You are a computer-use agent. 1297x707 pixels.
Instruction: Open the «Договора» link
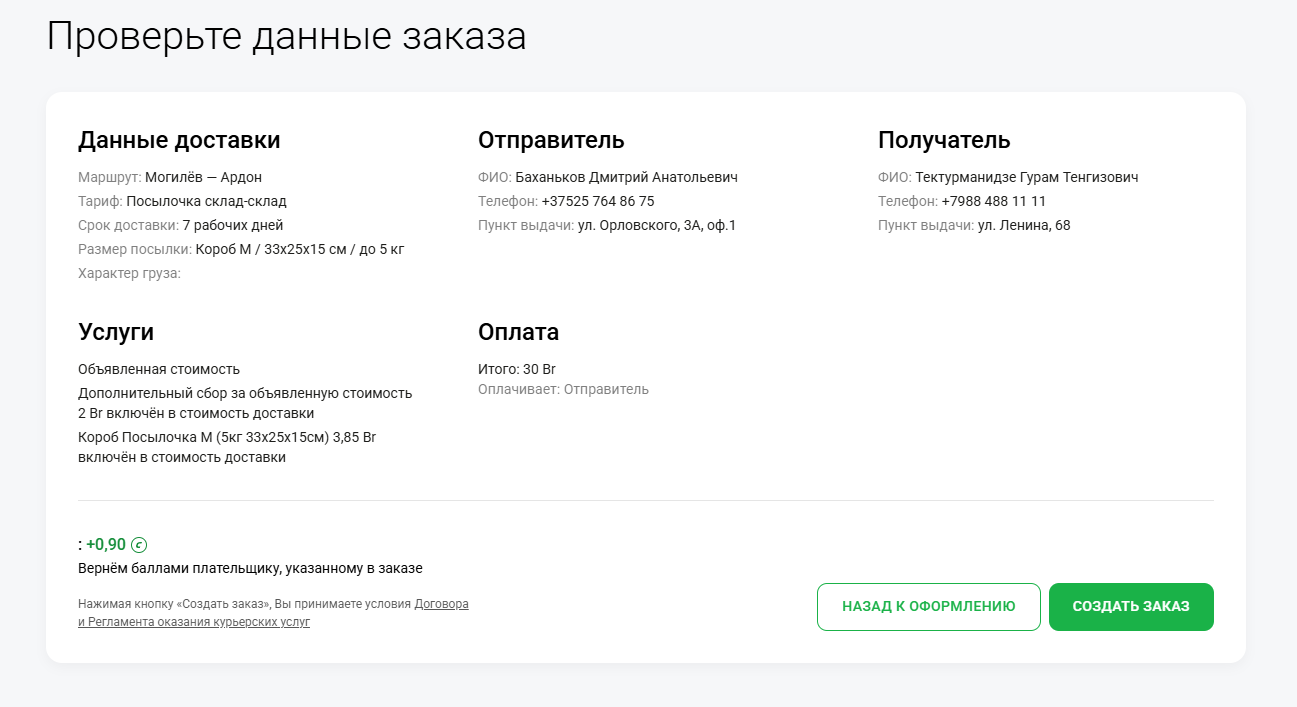pyautogui.click(x=441, y=604)
